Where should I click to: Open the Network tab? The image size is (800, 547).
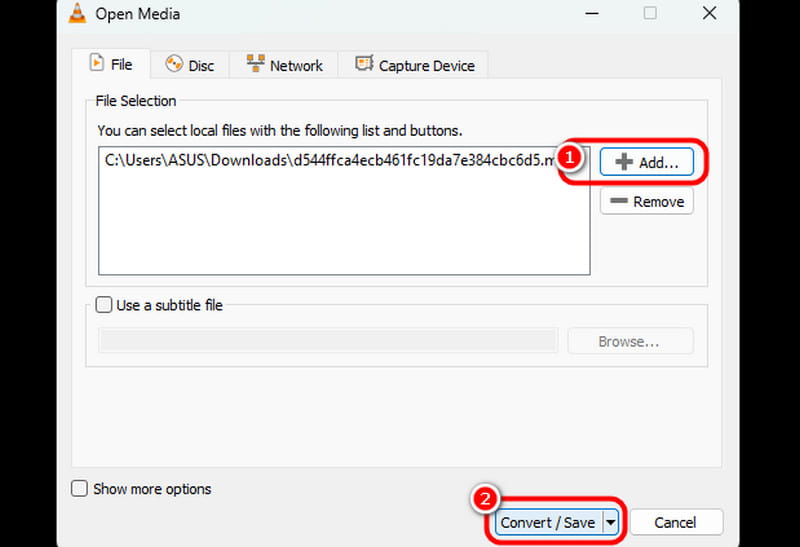coord(284,65)
